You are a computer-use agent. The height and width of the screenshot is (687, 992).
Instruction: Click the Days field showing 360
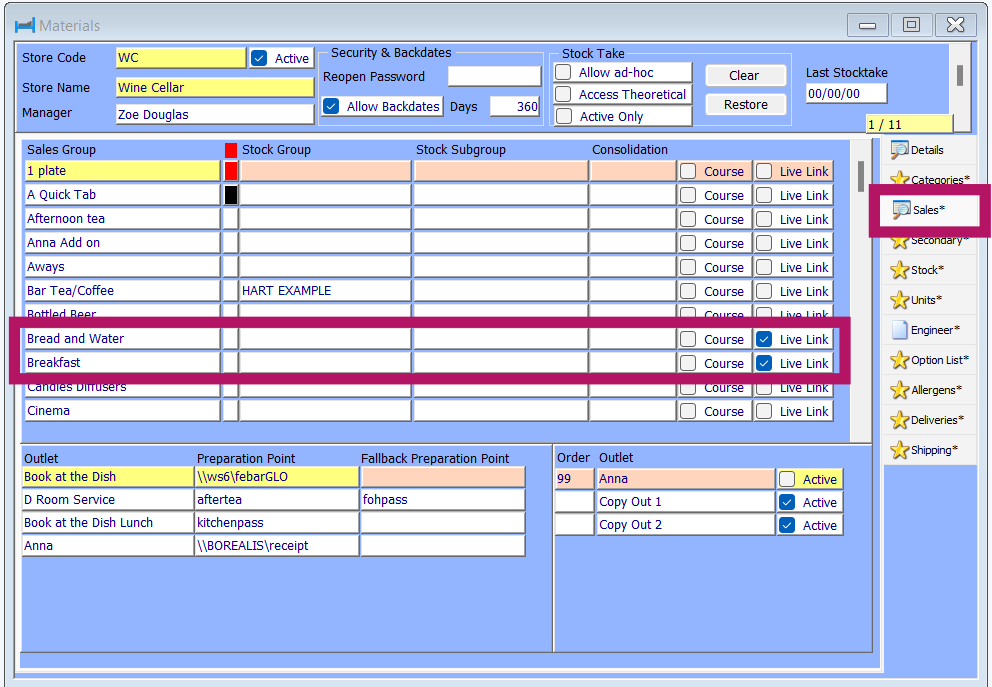[x=515, y=106]
